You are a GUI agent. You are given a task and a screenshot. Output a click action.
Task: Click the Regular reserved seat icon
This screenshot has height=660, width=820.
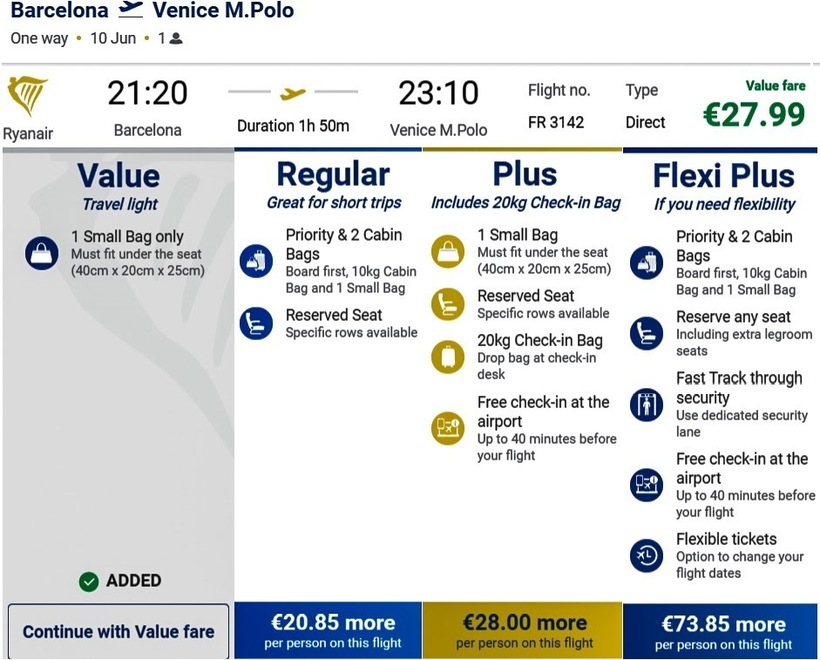click(x=256, y=323)
